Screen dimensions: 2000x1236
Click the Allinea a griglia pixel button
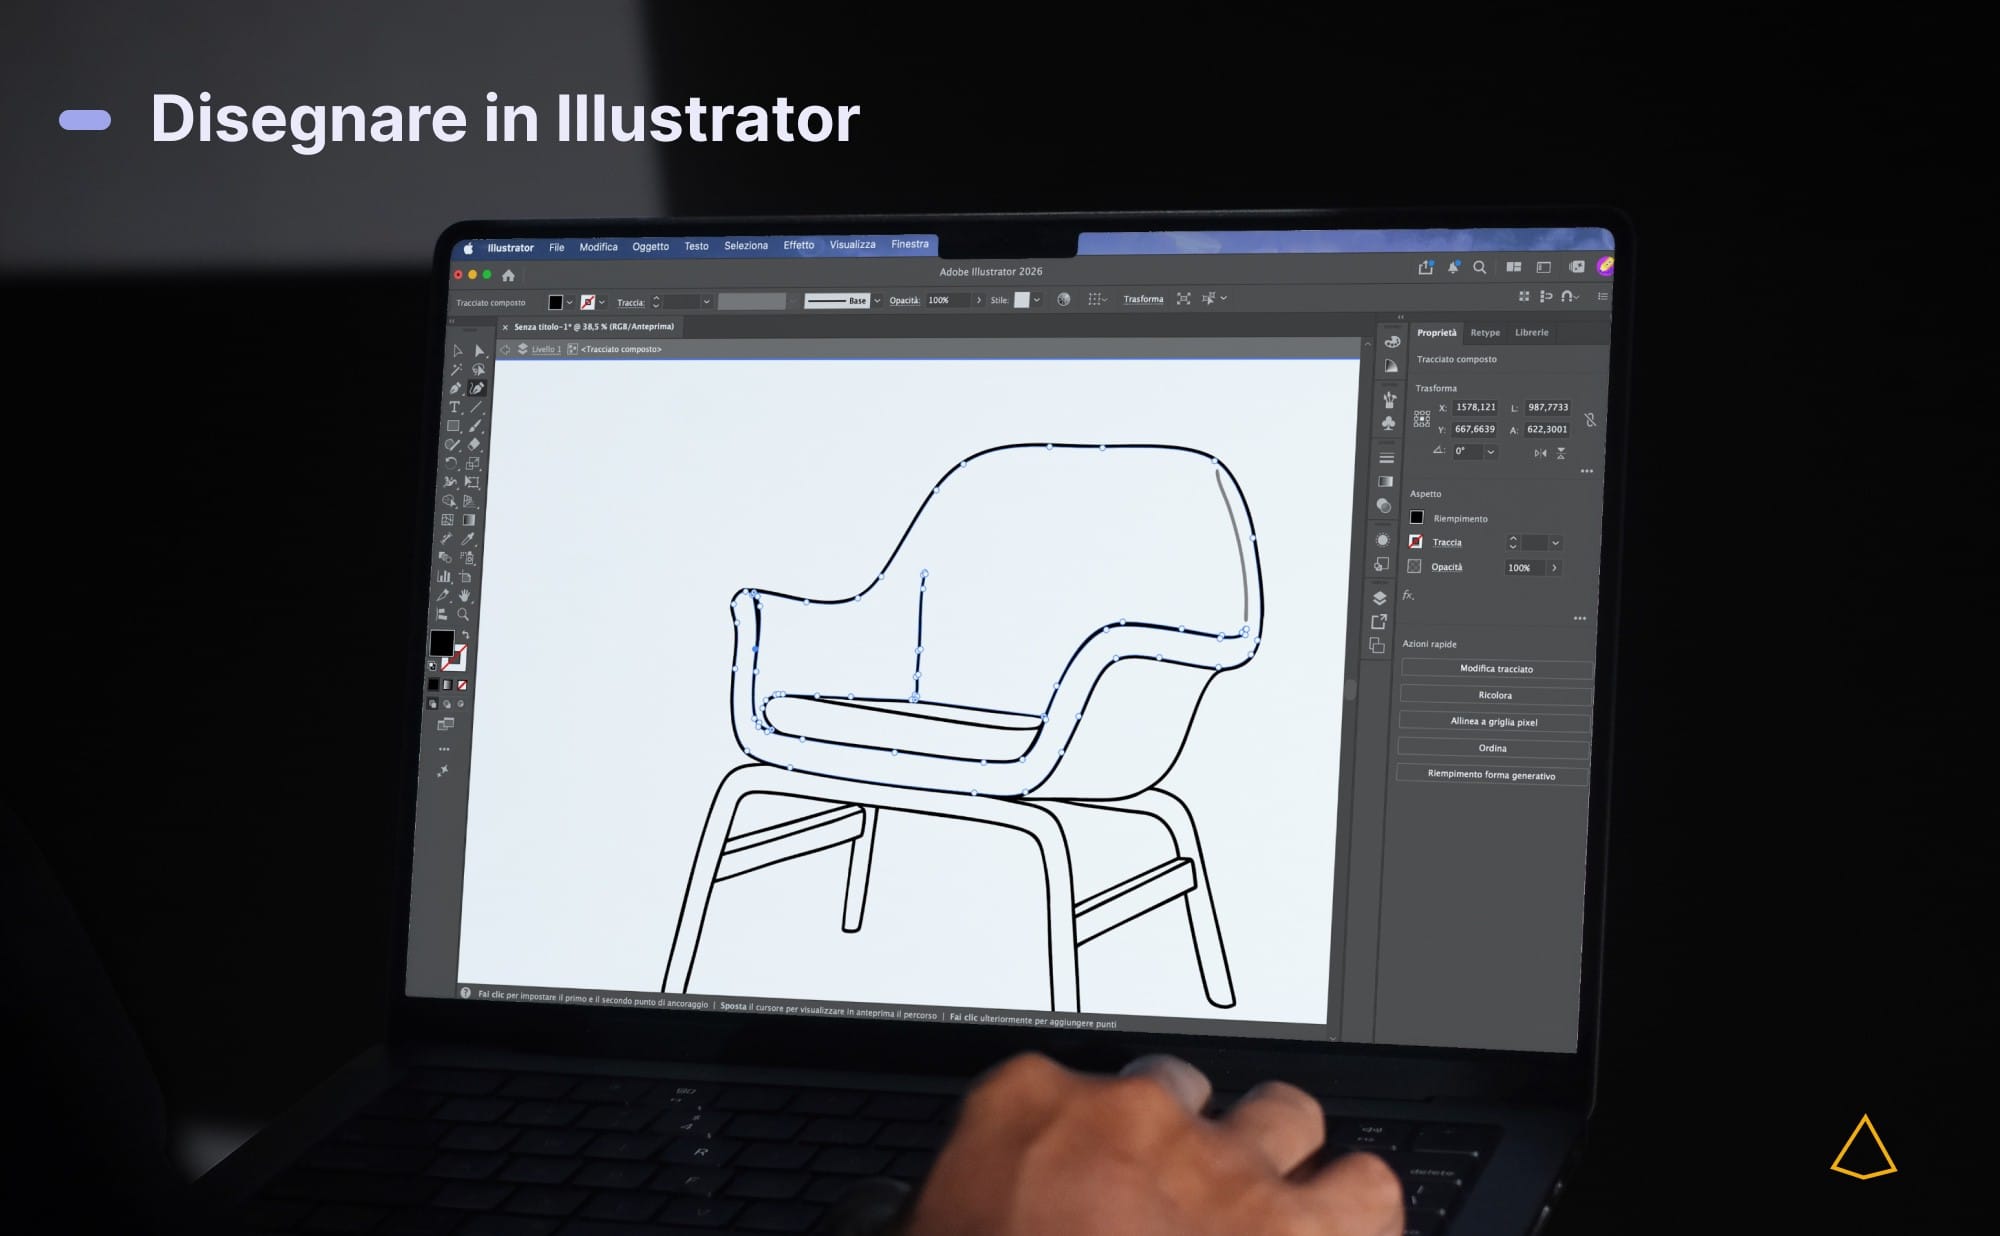pyautogui.click(x=1494, y=721)
